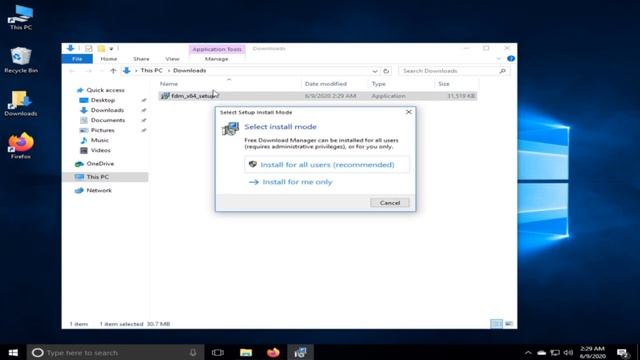Image resolution: width=640 pixels, height=360 pixels.
Task: Open the Windows Start menu
Action: [x=13, y=352]
